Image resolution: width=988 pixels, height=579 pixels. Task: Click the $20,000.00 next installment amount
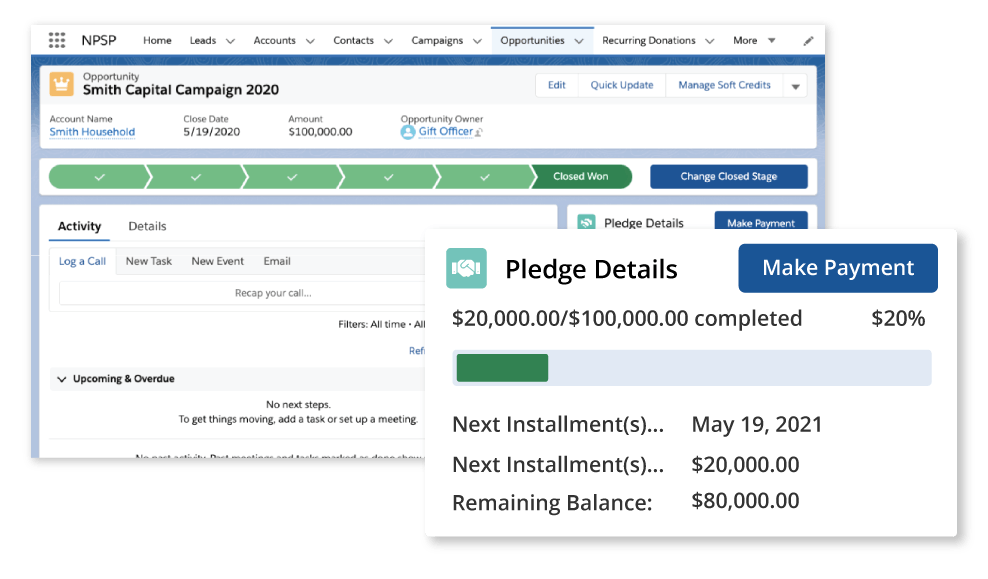(x=745, y=464)
